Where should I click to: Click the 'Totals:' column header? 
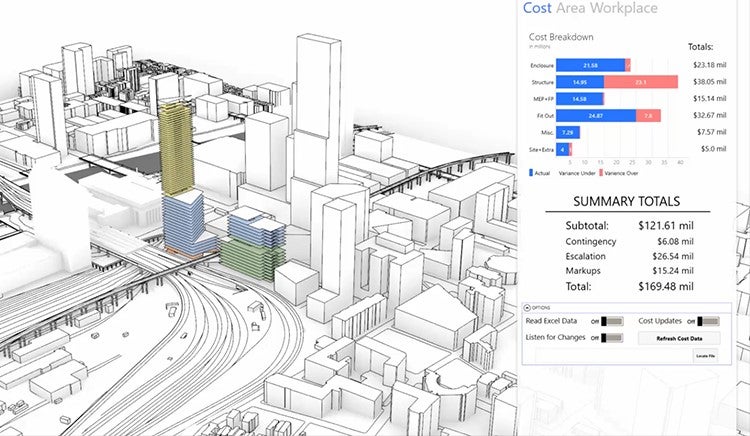pos(700,47)
